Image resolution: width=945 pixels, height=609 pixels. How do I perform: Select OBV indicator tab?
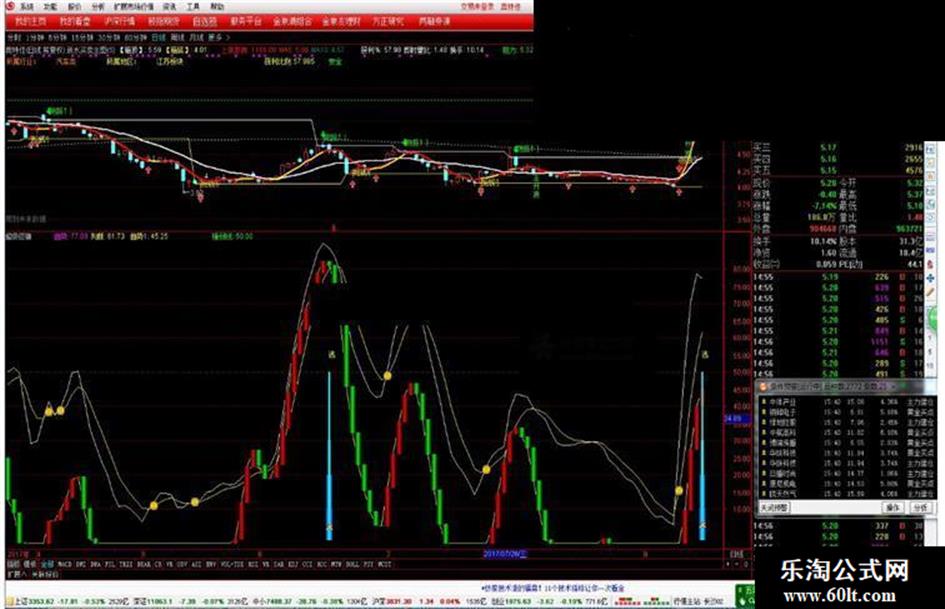click(x=182, y=564)
